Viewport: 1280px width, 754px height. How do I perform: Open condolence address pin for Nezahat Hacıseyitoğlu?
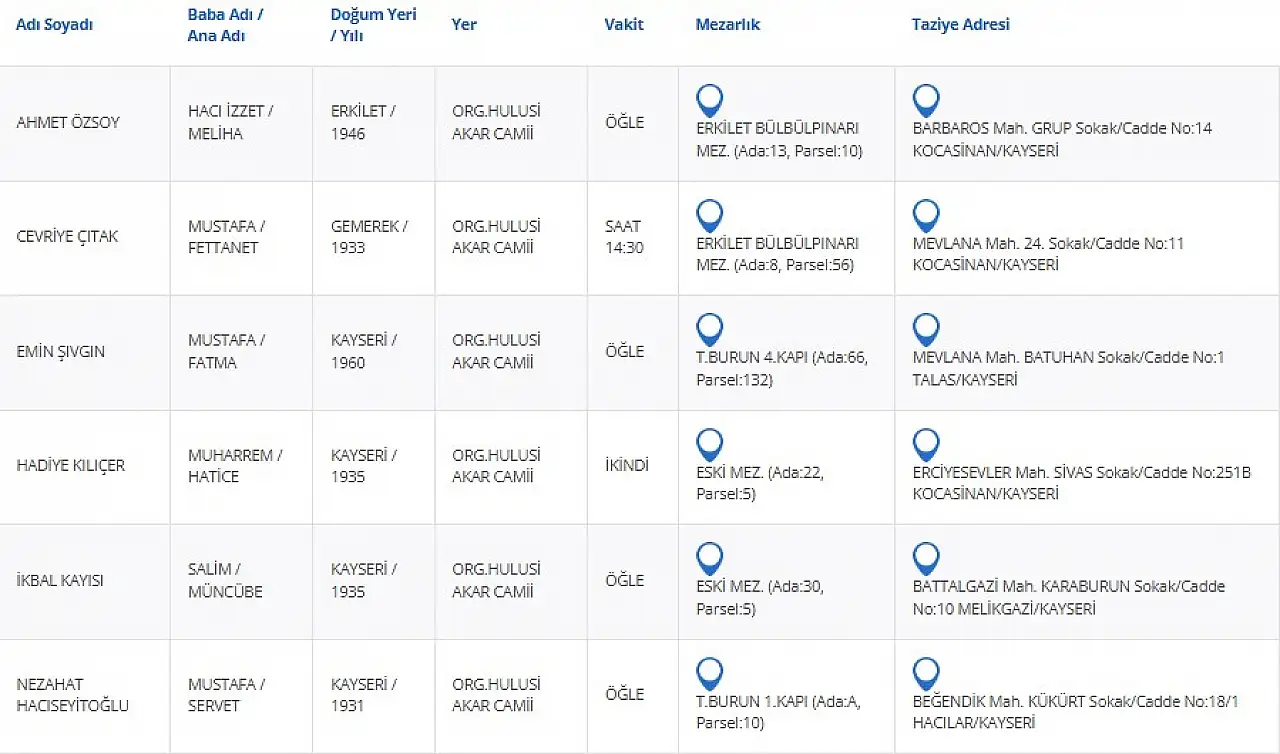926,673
